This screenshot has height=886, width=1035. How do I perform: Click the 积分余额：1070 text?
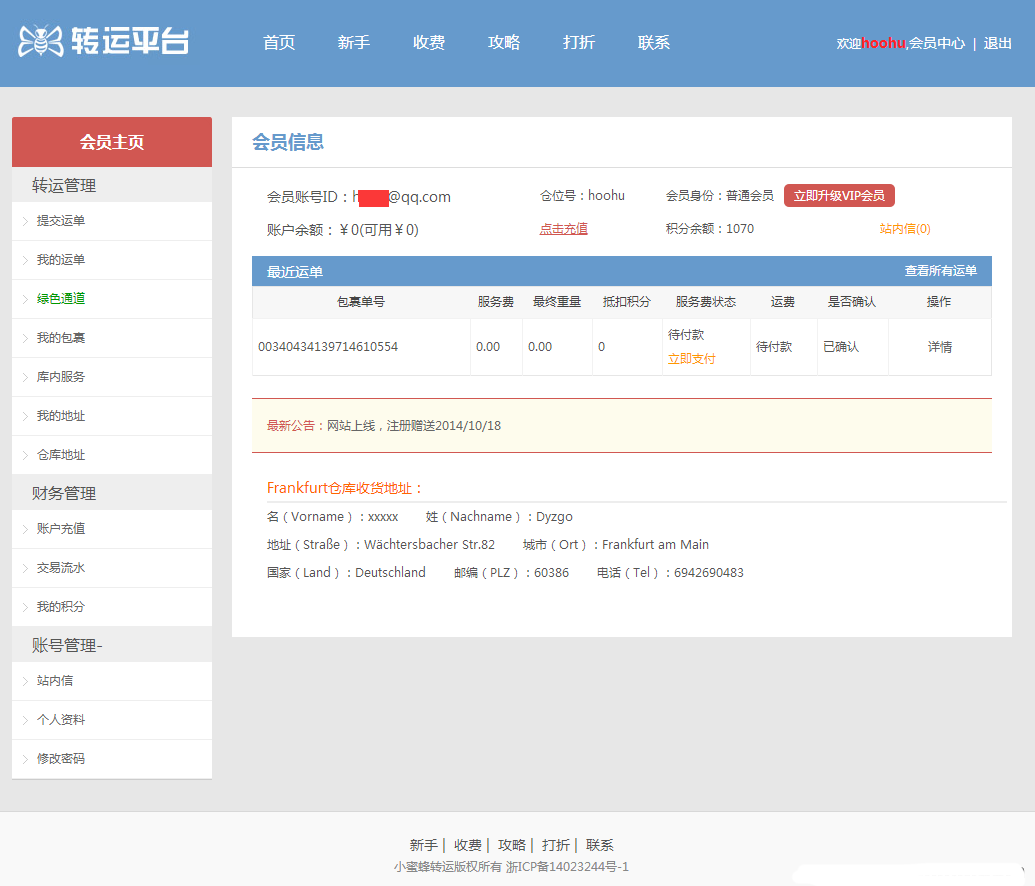click(710, 229)
